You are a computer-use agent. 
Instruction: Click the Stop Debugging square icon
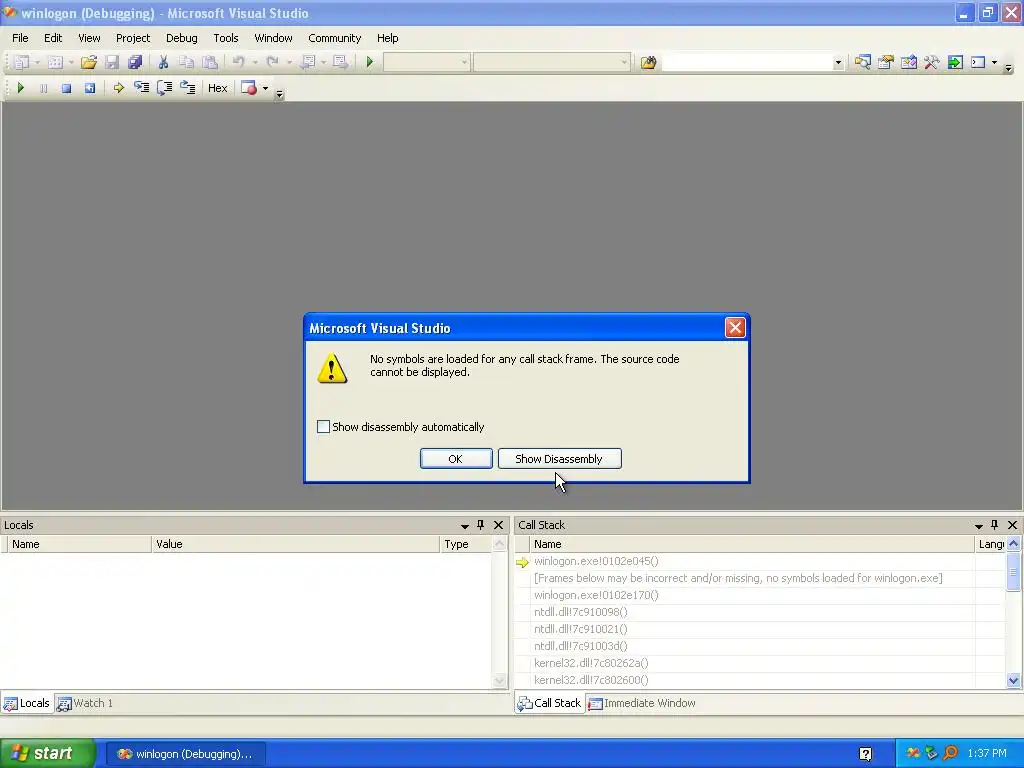point(66,88)
